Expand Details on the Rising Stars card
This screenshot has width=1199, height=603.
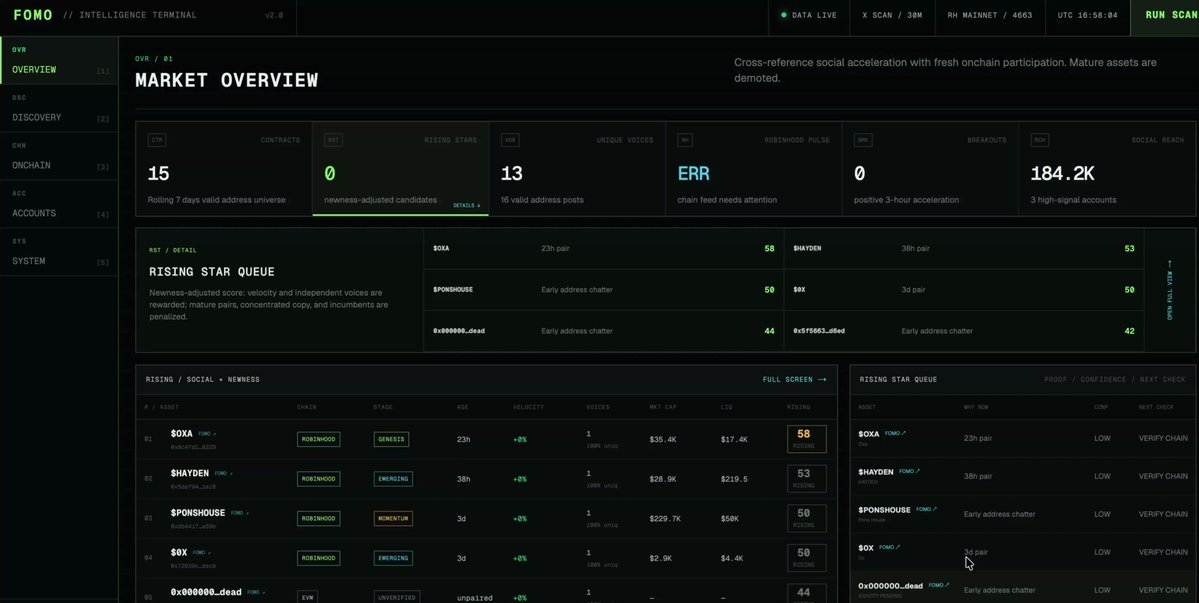(466, 206)
